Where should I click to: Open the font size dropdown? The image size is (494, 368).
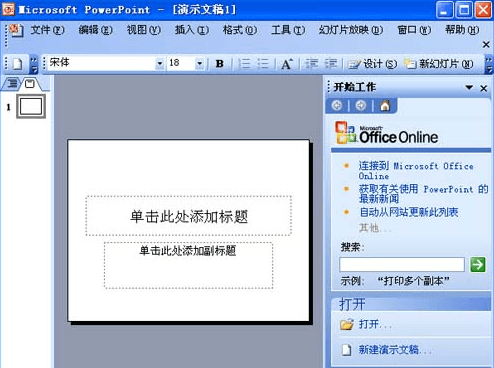[x=199, y=63]
